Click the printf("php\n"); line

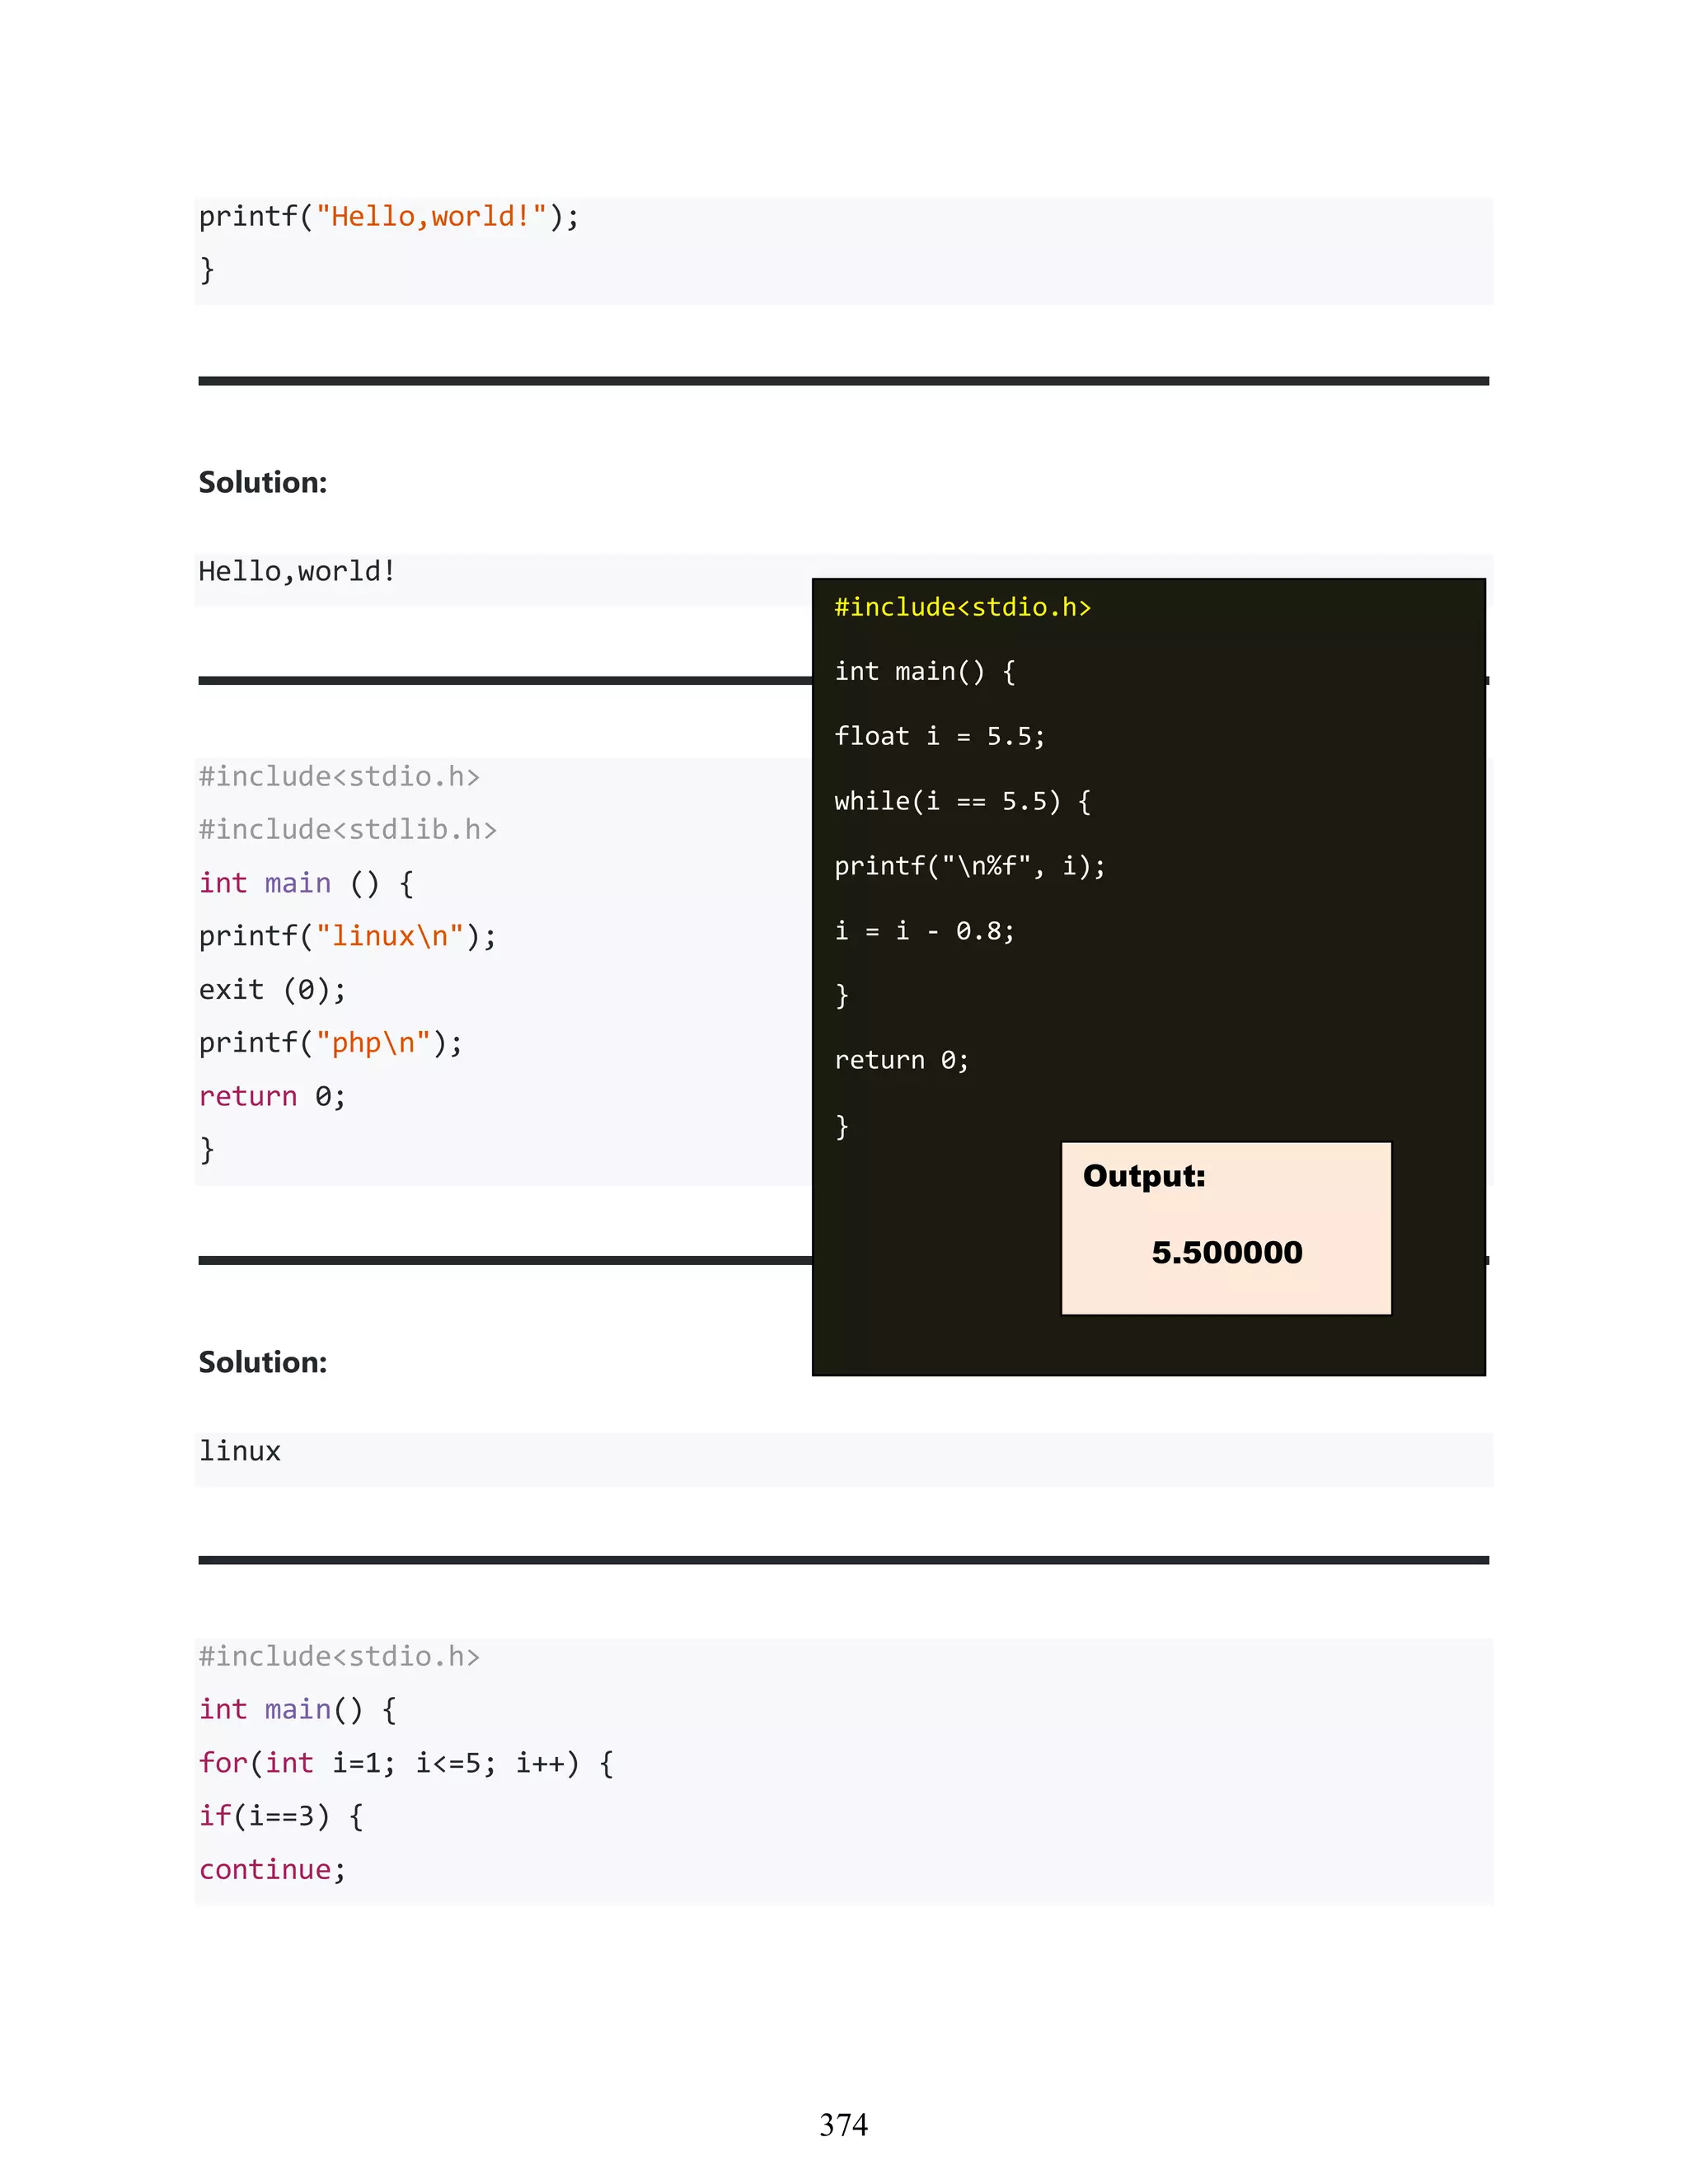(x=330, y=1043)
